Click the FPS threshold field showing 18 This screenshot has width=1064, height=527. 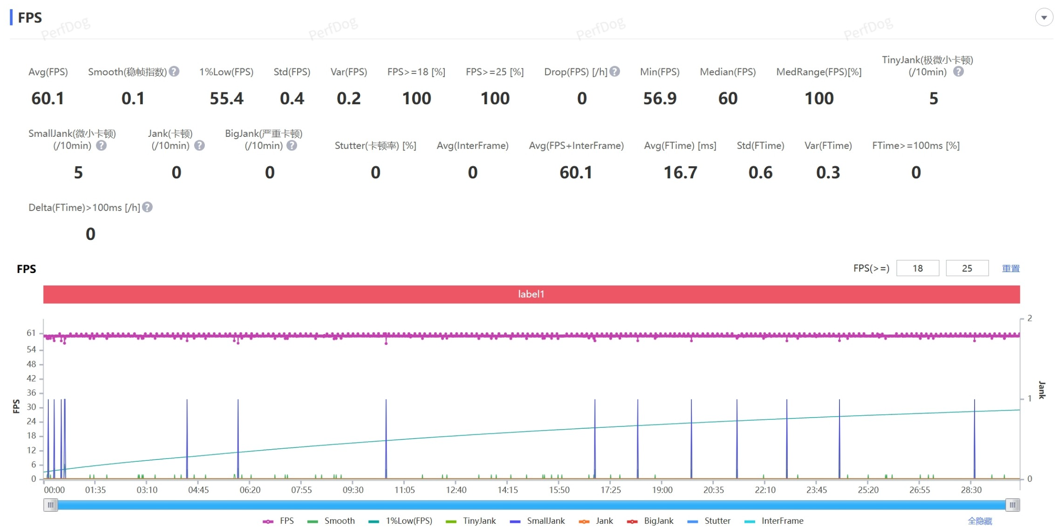(917, 268)
